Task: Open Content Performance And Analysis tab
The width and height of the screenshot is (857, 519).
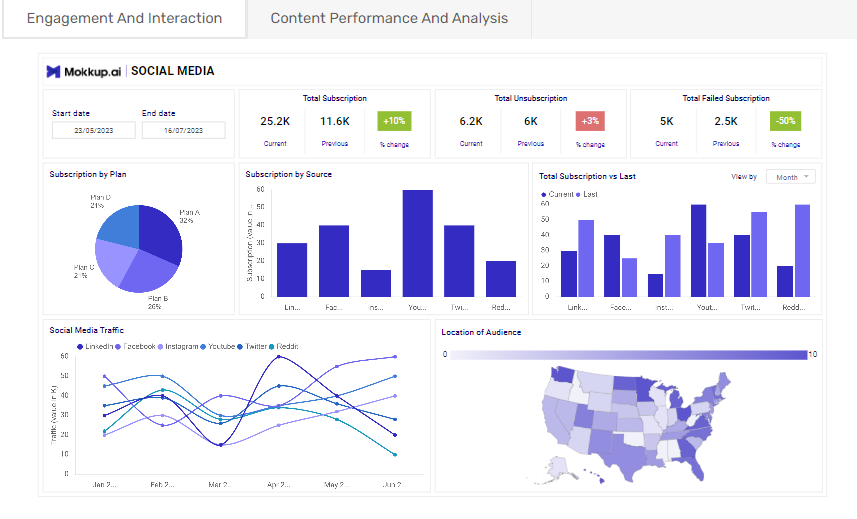Action: 389,18
